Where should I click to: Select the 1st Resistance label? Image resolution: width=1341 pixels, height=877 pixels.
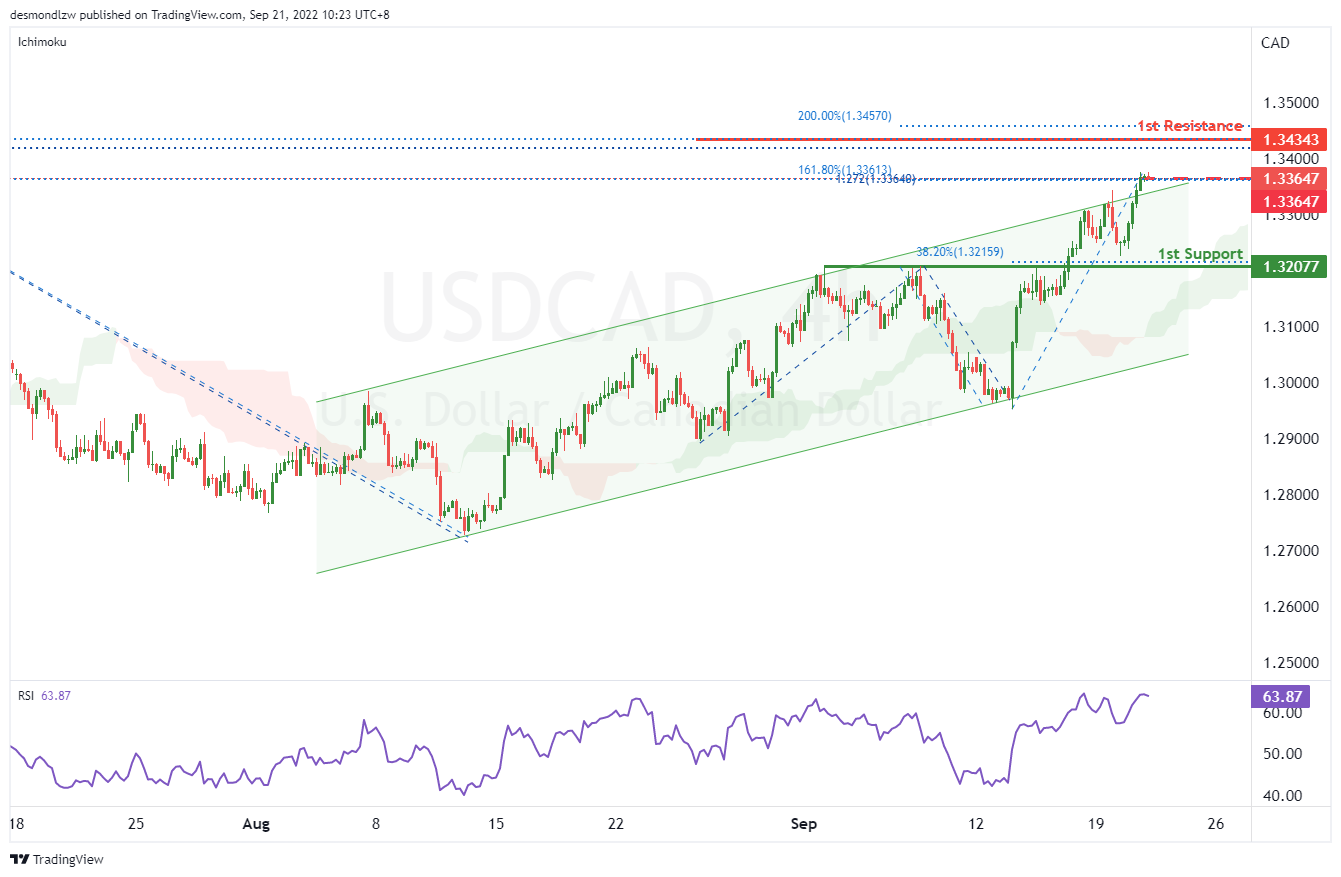point(1190,126)
